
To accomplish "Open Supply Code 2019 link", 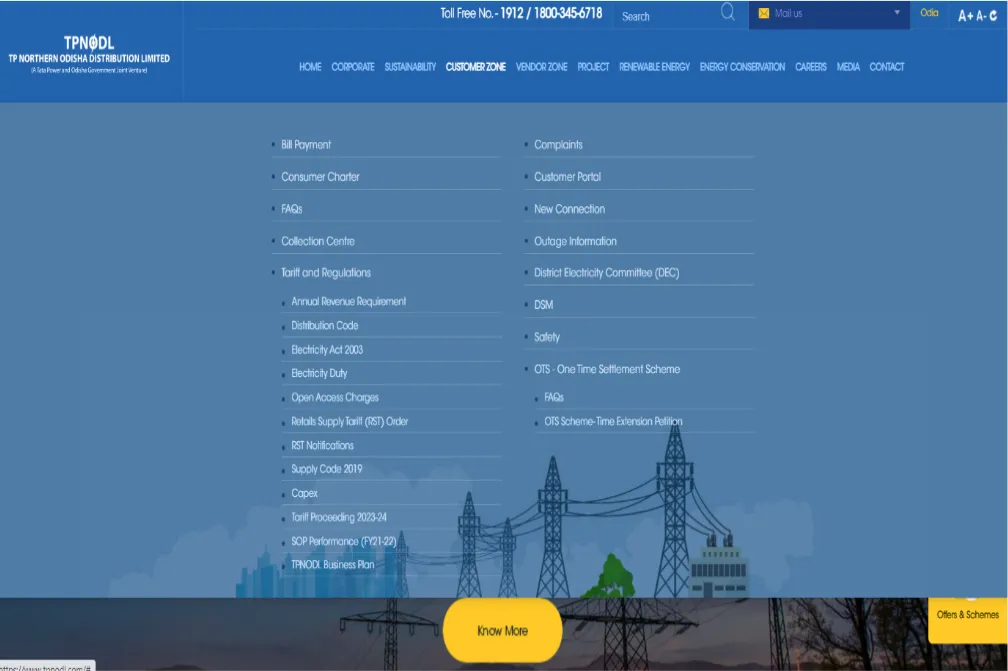I will click(x=326, y=469).
